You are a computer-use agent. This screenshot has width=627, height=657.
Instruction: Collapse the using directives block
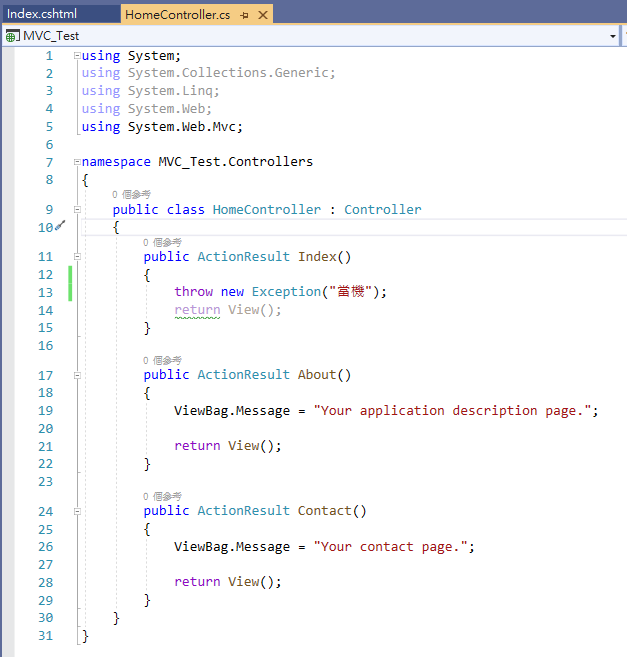[77, 55]
